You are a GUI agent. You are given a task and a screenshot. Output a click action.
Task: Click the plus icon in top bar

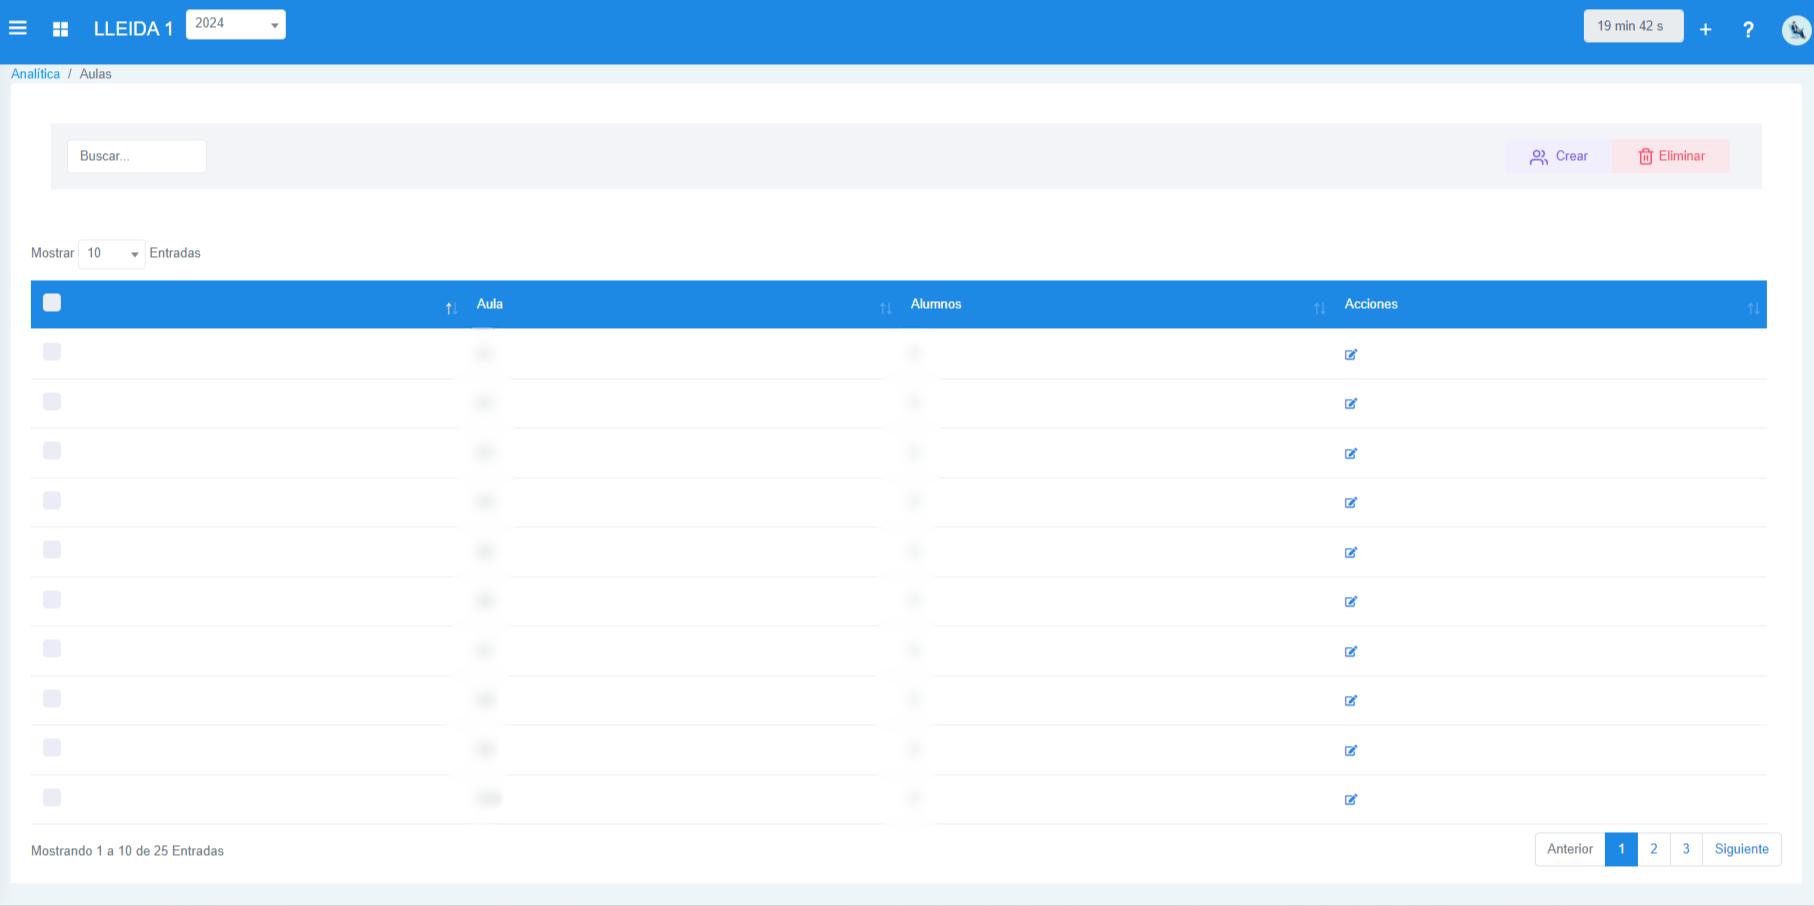pos(1705,29)
